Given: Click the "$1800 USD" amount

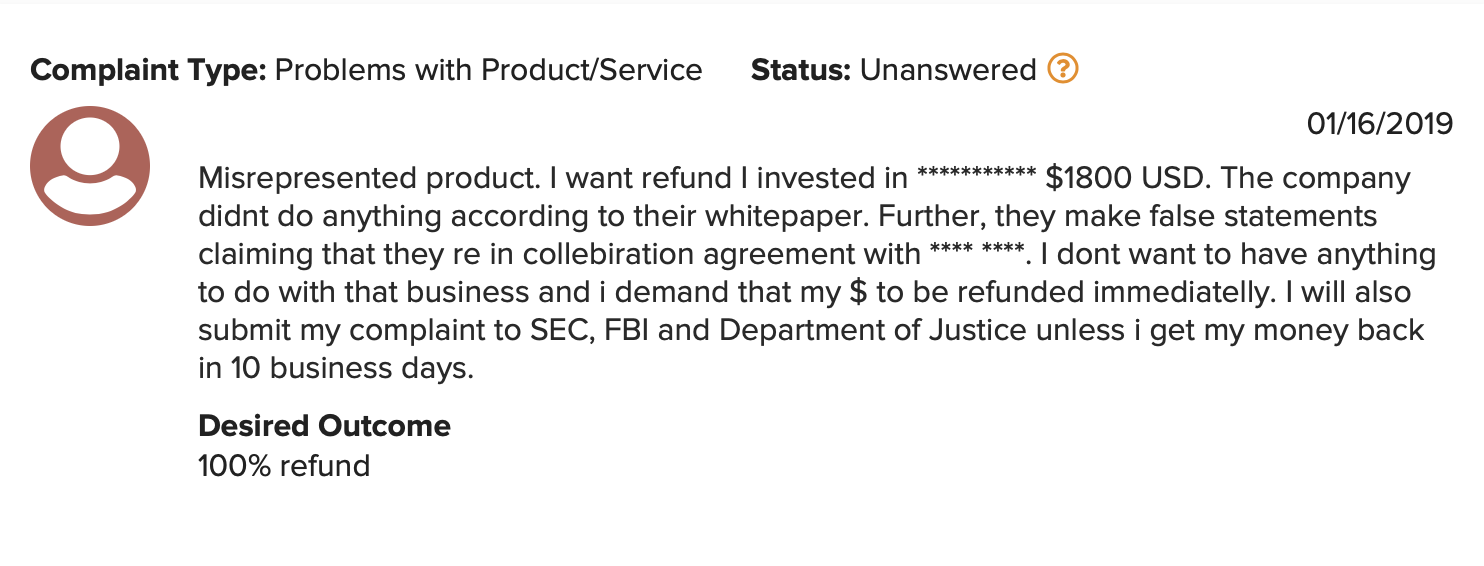Looking at the screenshot, I should (1125, 179).
